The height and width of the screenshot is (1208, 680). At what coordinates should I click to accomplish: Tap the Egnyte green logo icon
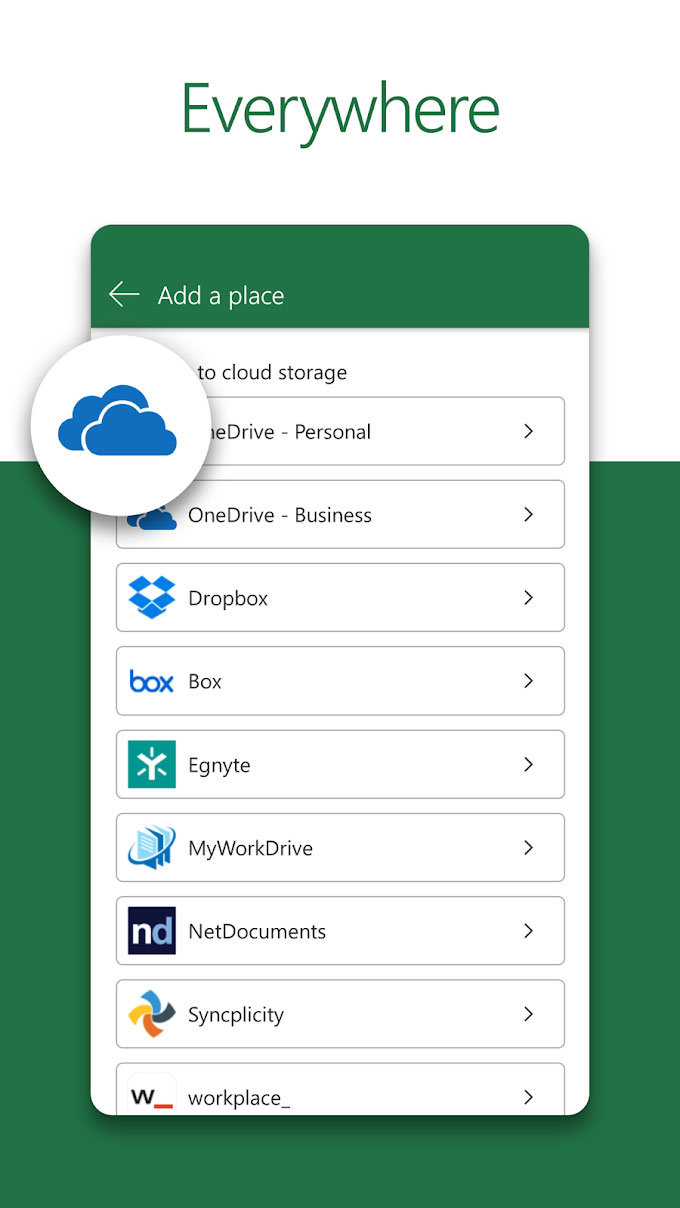point(152,764)
